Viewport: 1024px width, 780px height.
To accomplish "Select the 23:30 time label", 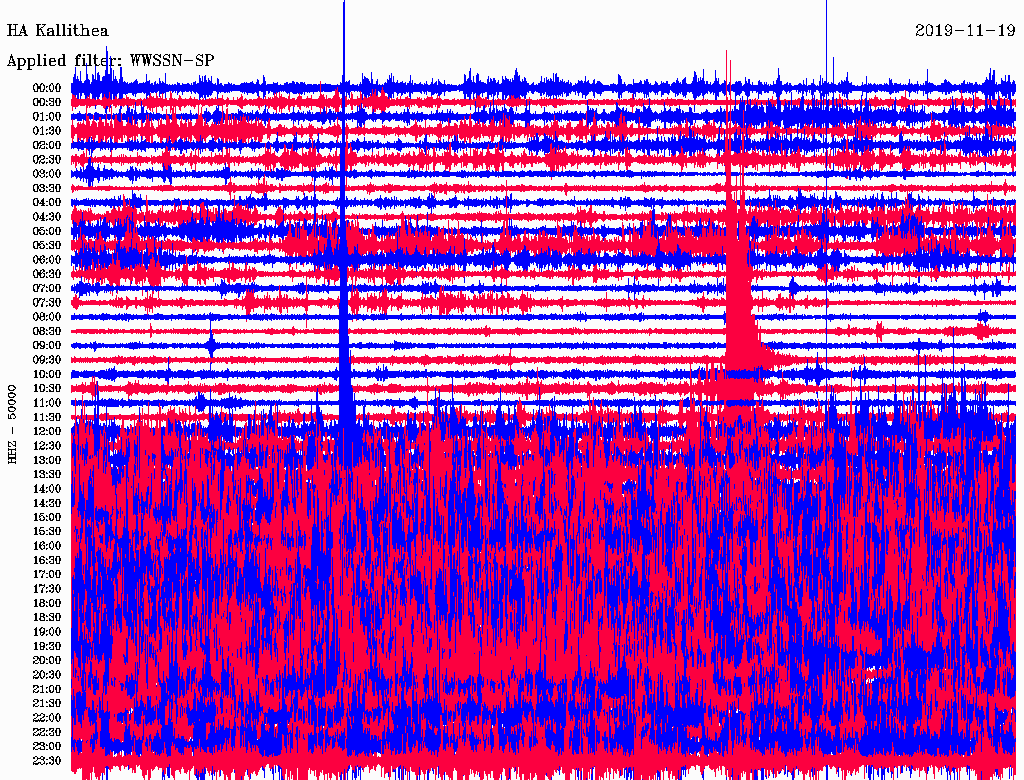I will [47, 761].
